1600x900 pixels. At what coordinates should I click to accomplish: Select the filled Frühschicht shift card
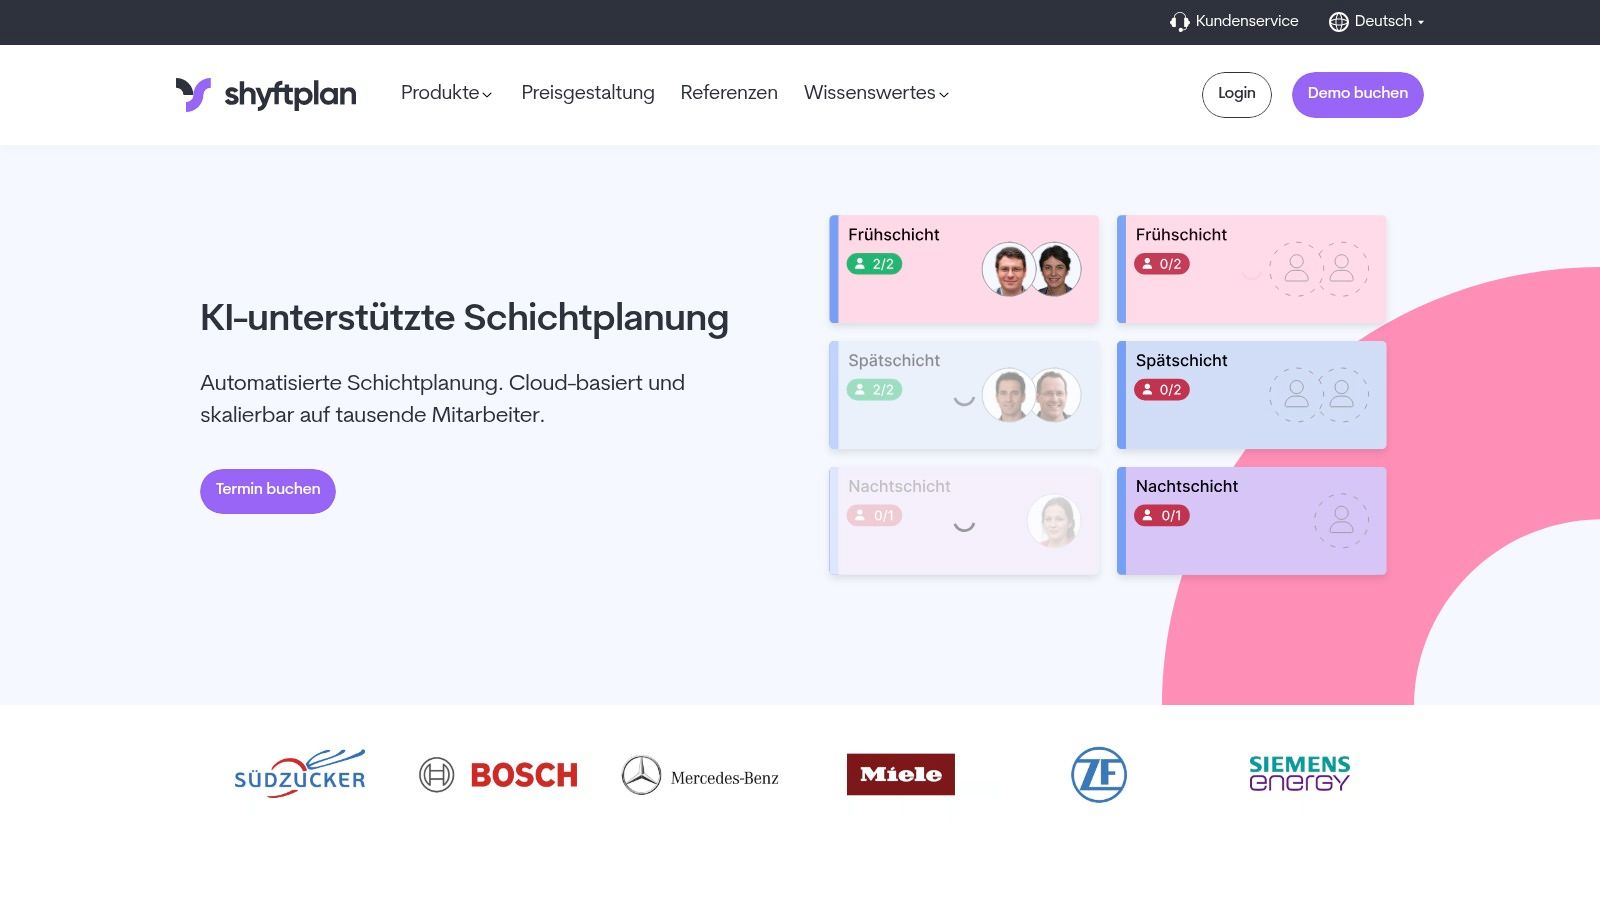tap(964, 269)
